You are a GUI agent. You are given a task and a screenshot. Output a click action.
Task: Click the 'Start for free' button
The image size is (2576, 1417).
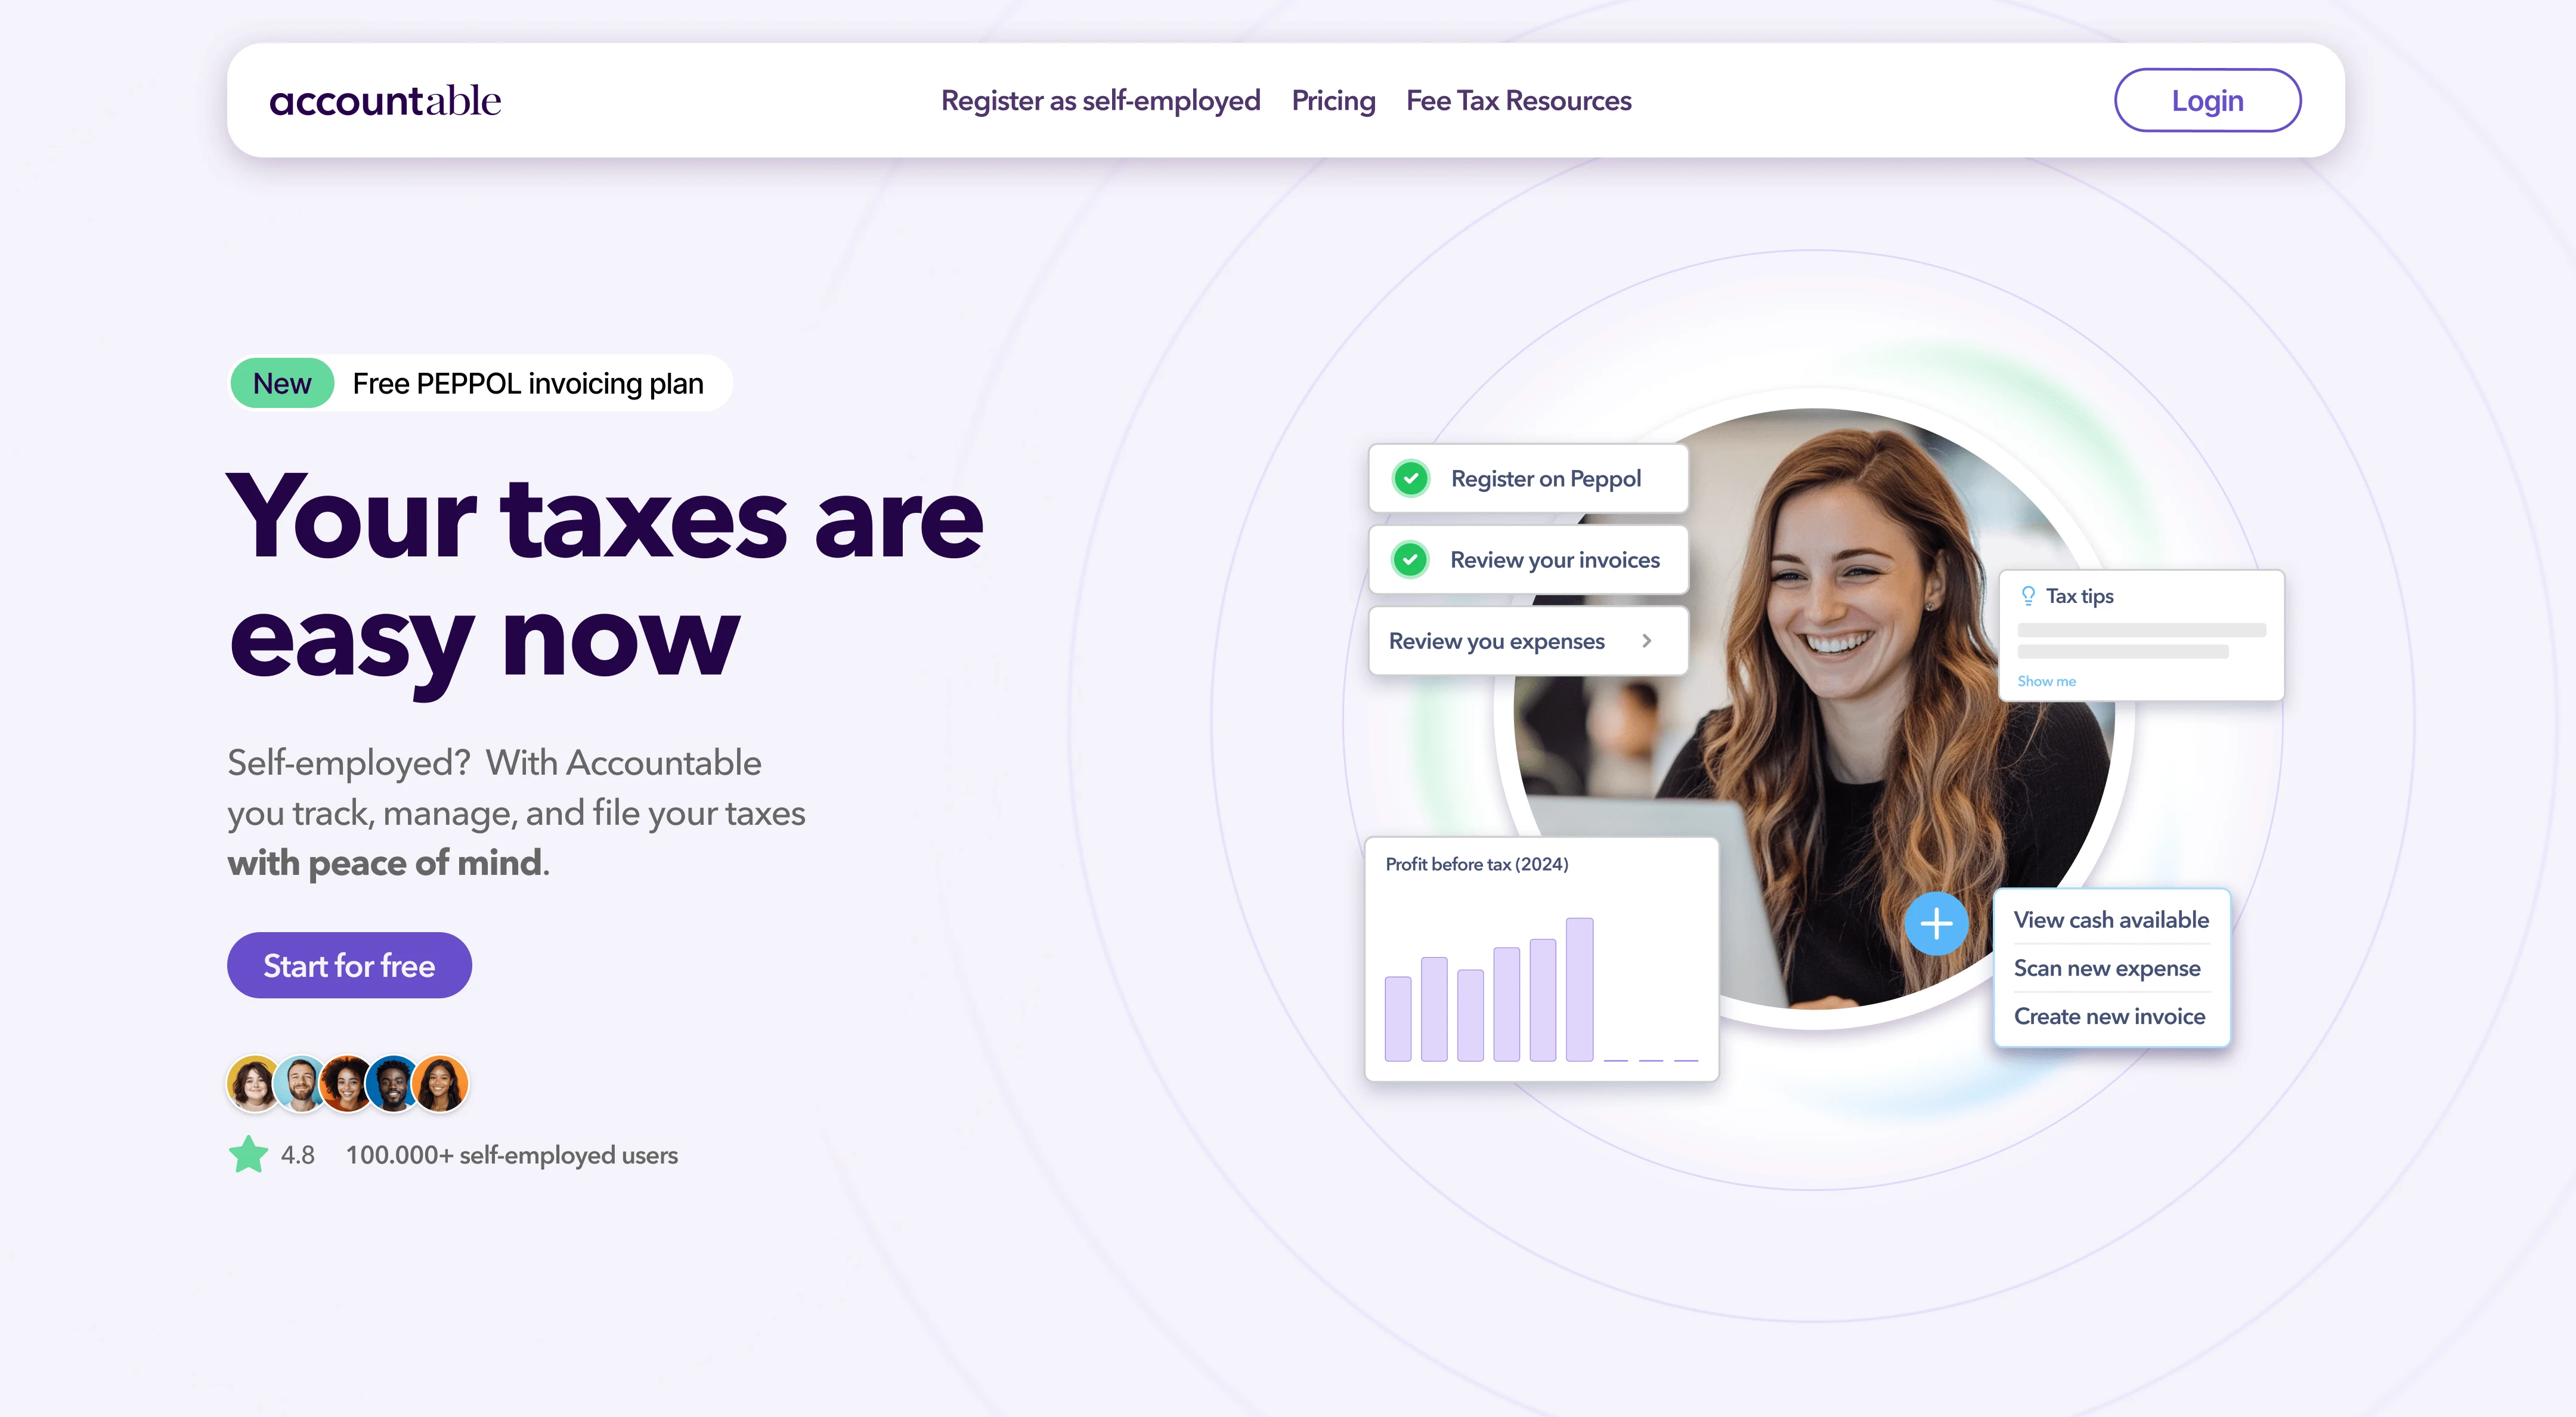349,965
